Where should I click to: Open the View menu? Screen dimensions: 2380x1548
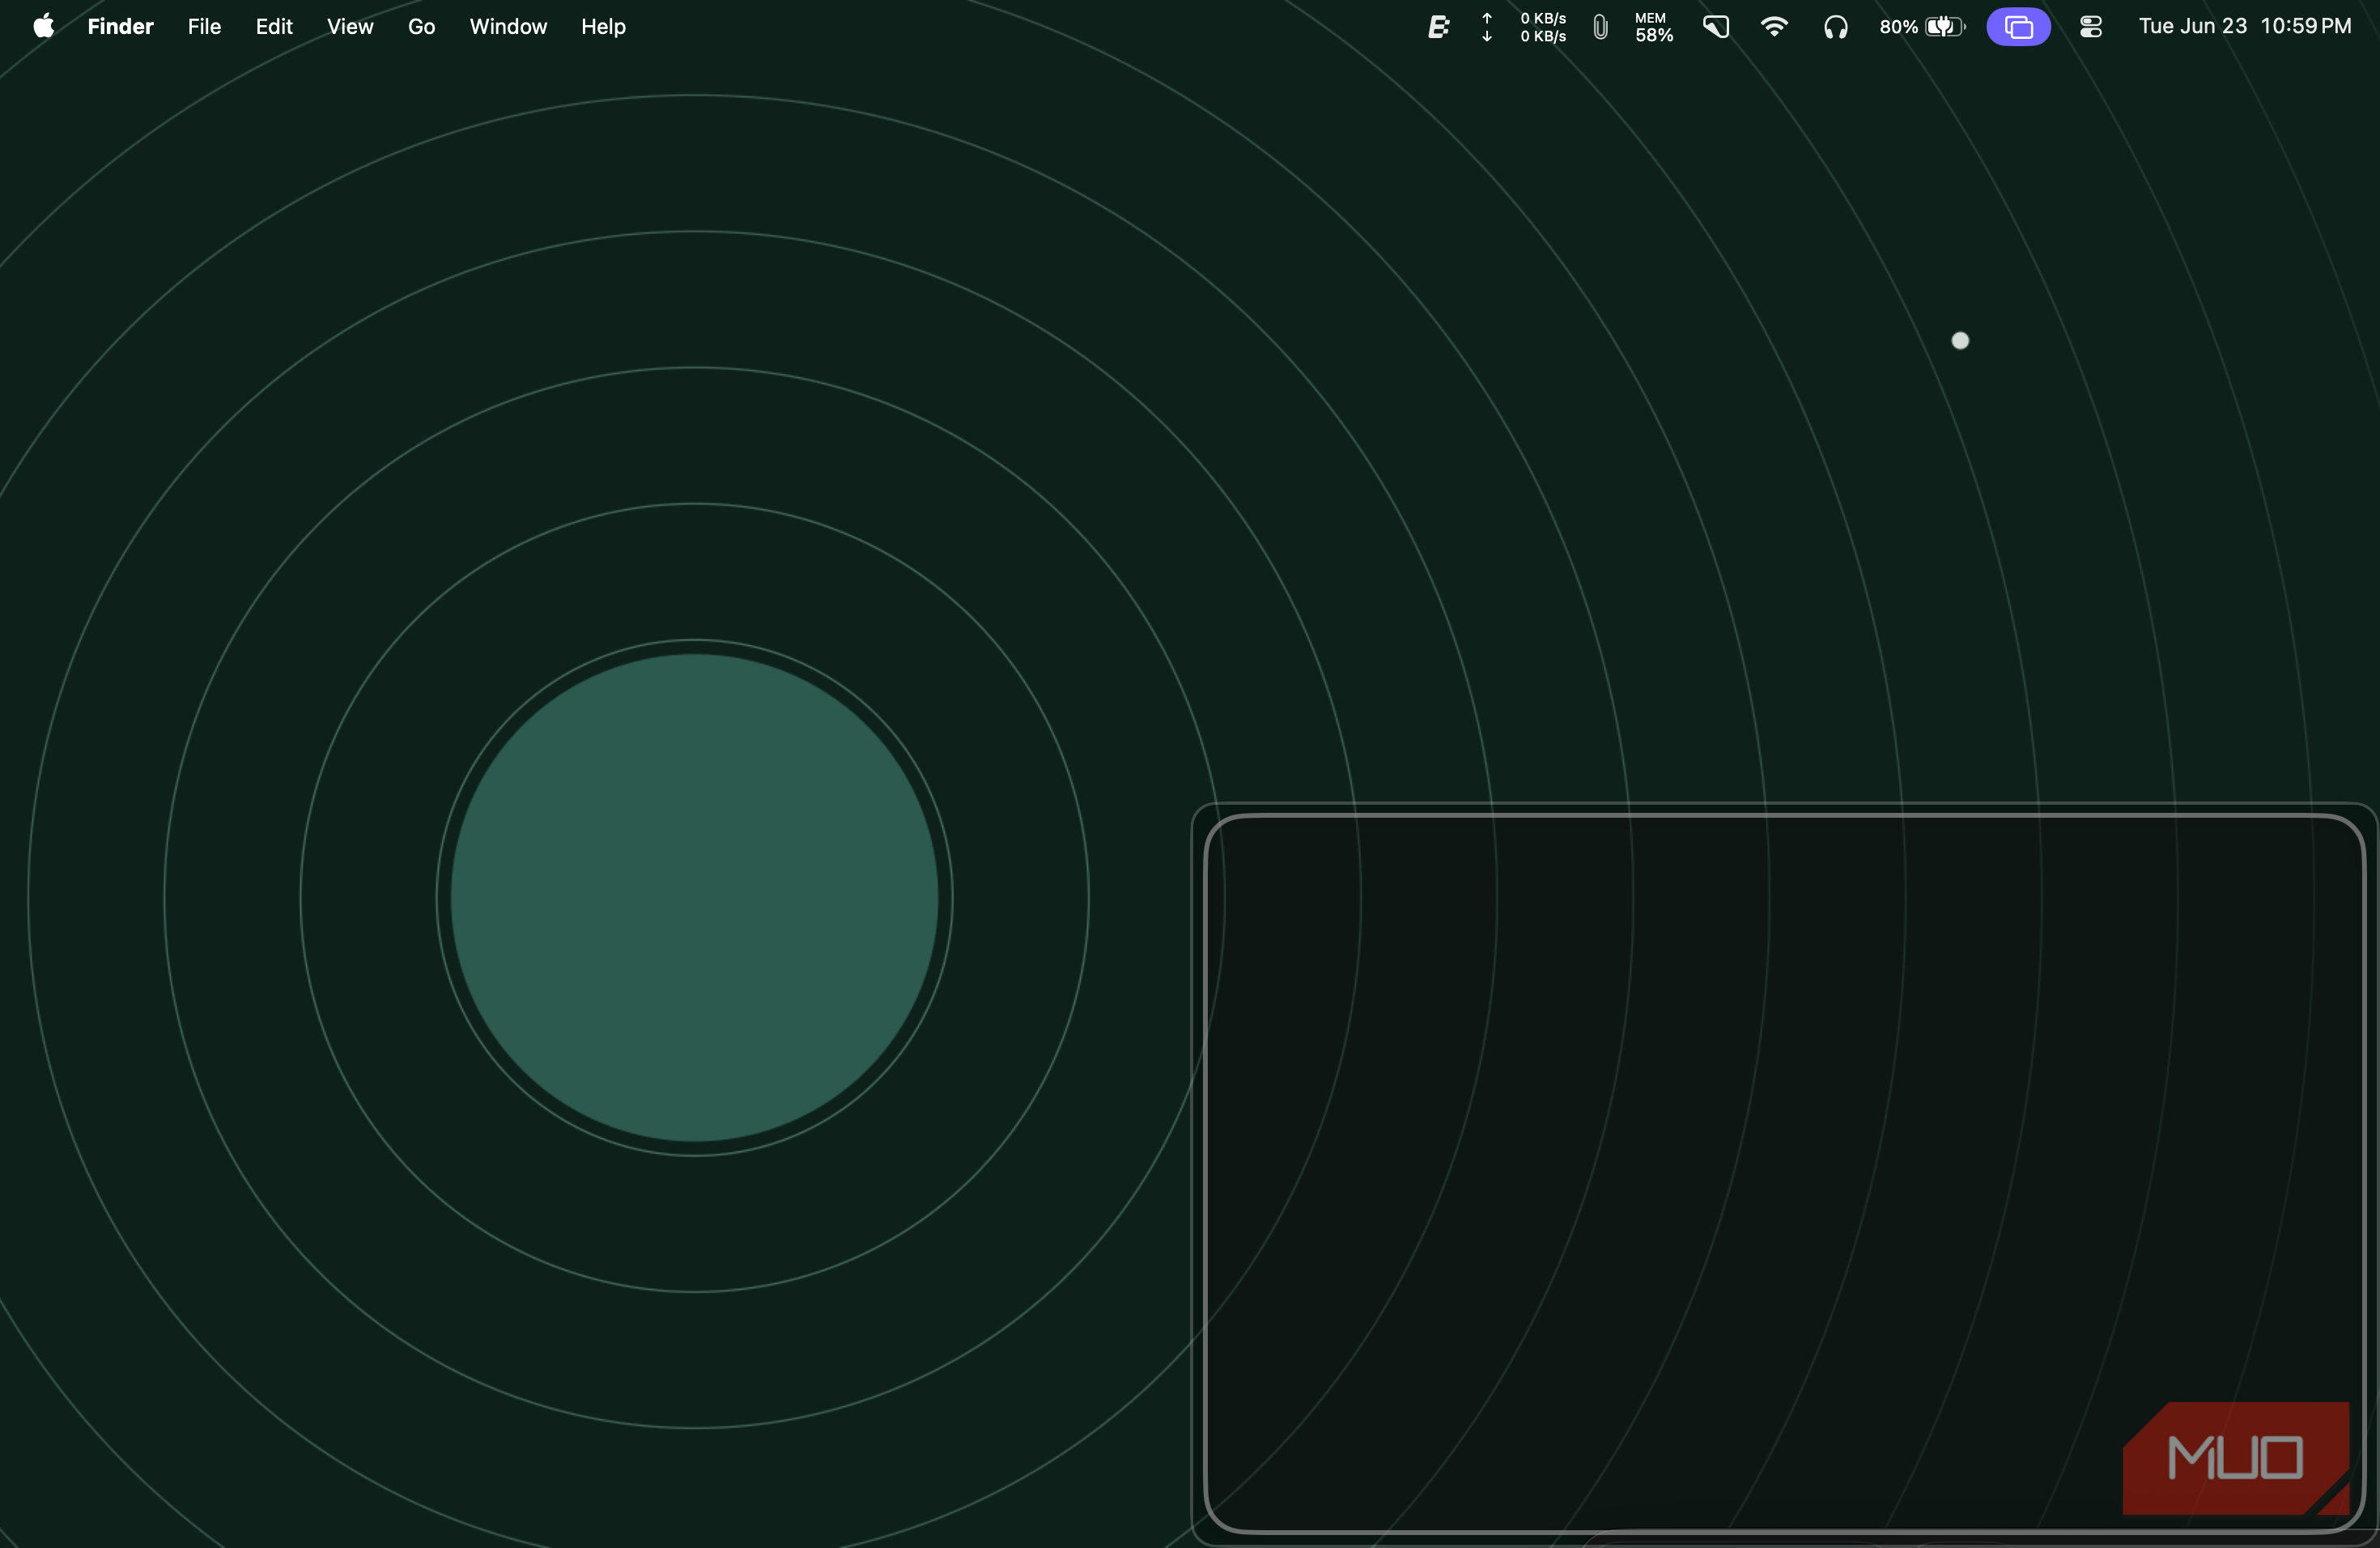click(x=350, y=26)
